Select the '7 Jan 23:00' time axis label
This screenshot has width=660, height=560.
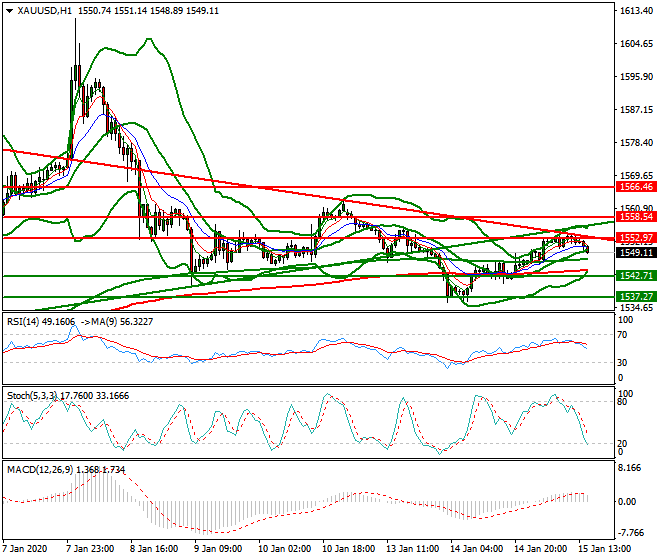90,549
